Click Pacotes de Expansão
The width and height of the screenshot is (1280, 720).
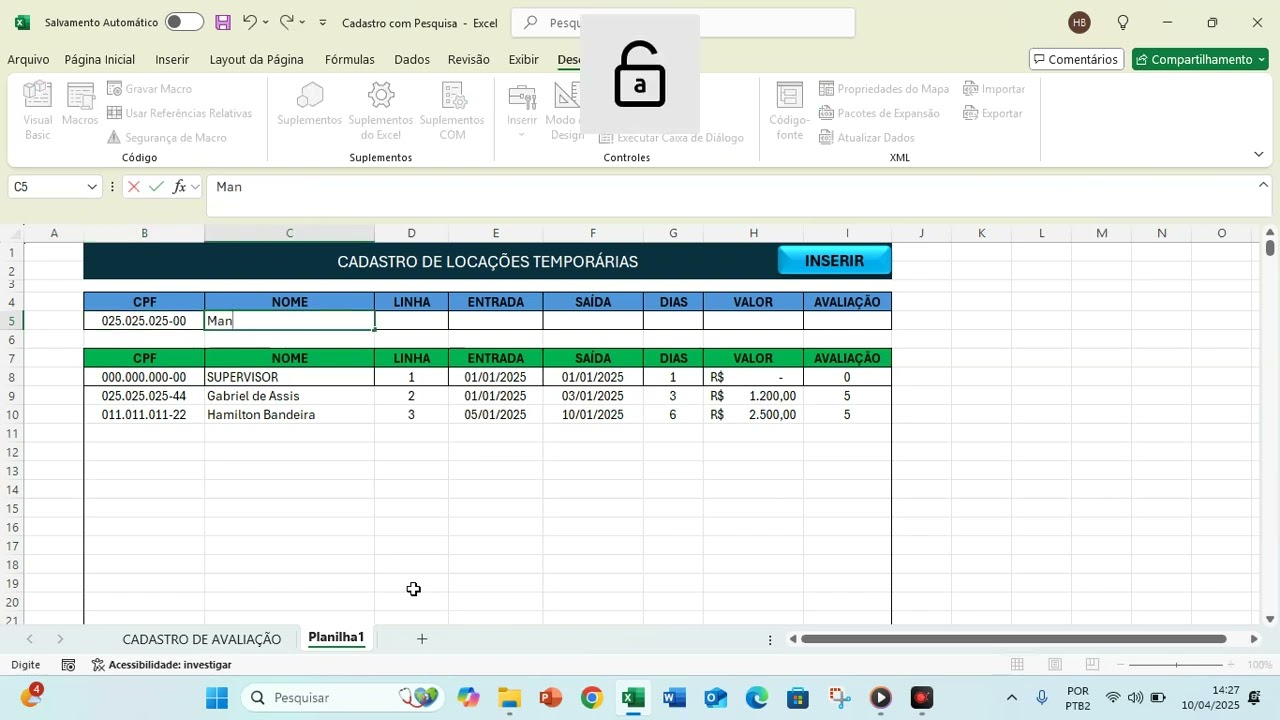click(x=879, y=113)
